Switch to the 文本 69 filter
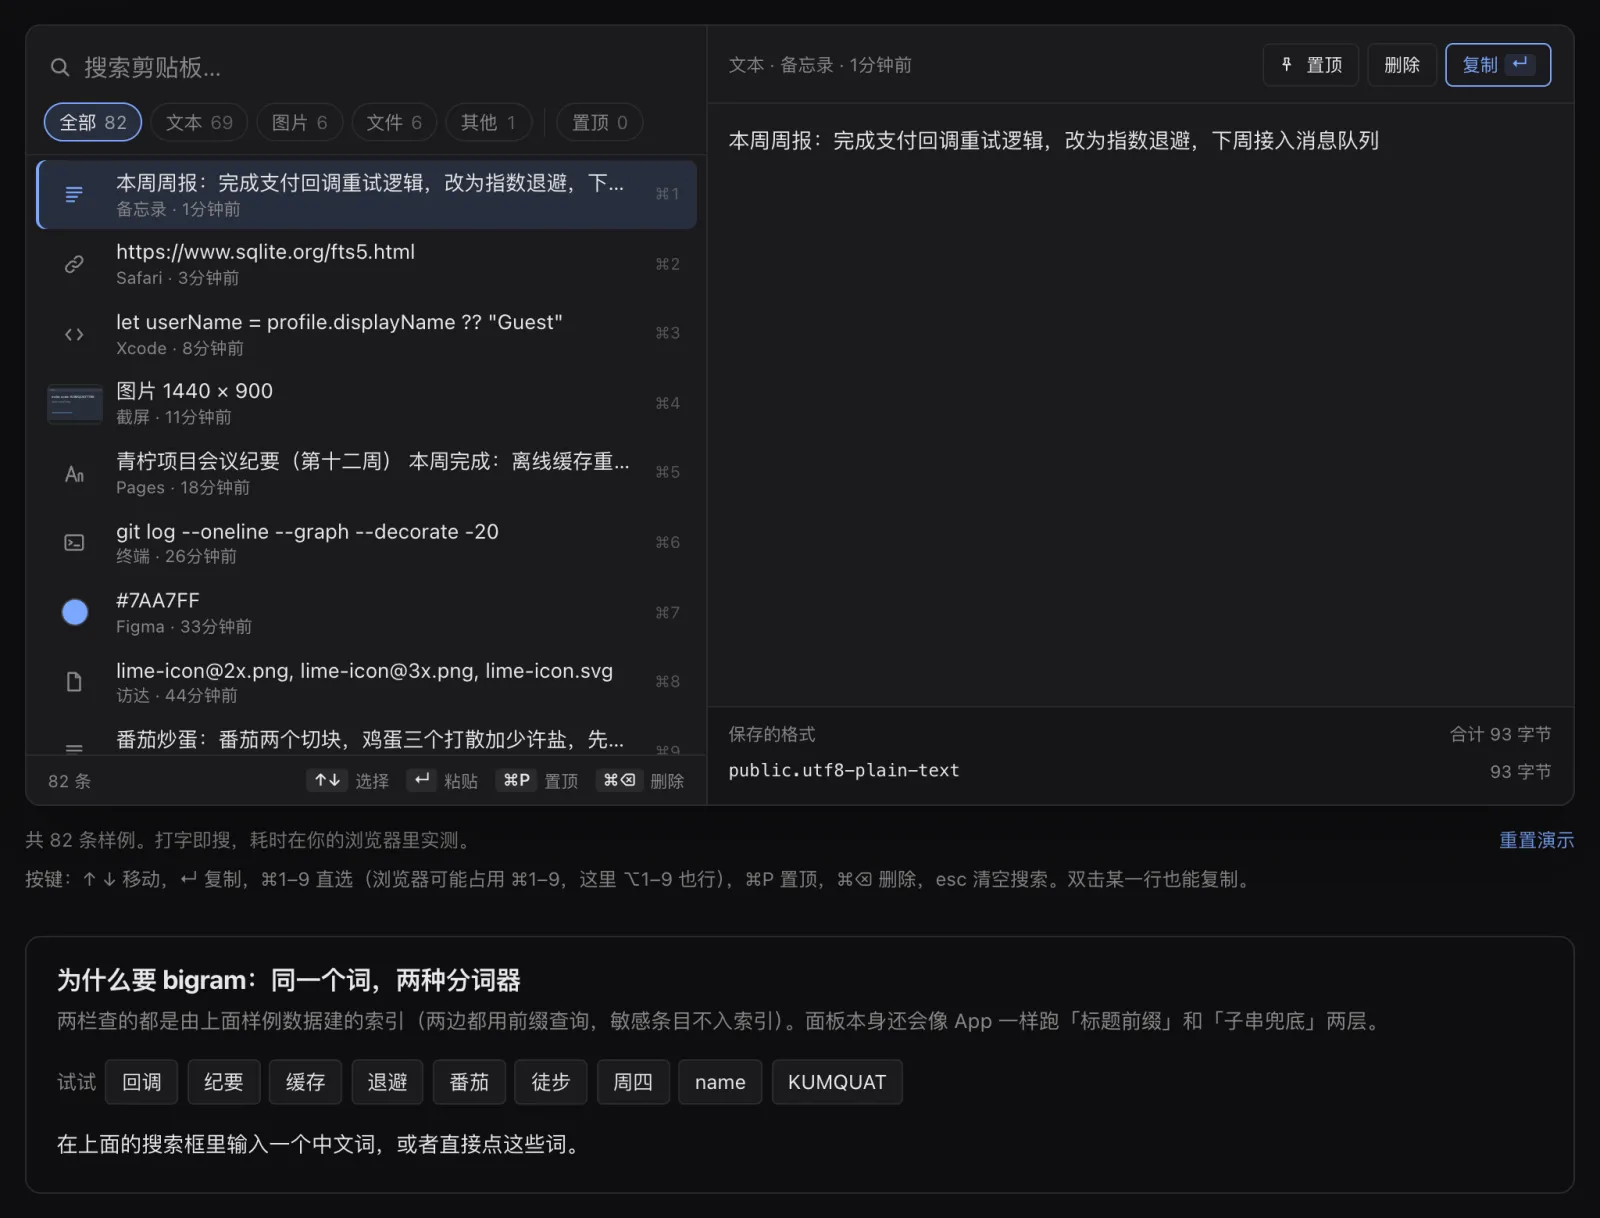Screen dimensions: 1600x1218 199,122
